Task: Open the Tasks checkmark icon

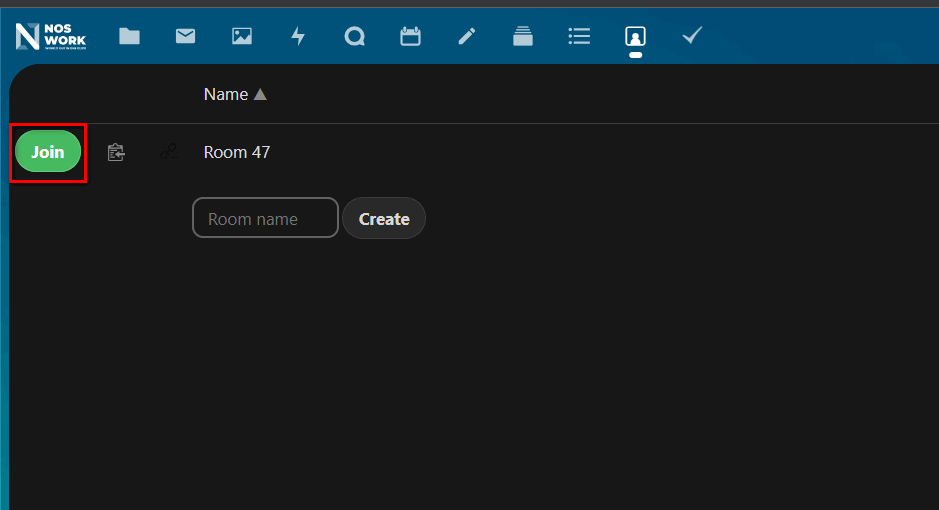Action: tap(692, 37)
